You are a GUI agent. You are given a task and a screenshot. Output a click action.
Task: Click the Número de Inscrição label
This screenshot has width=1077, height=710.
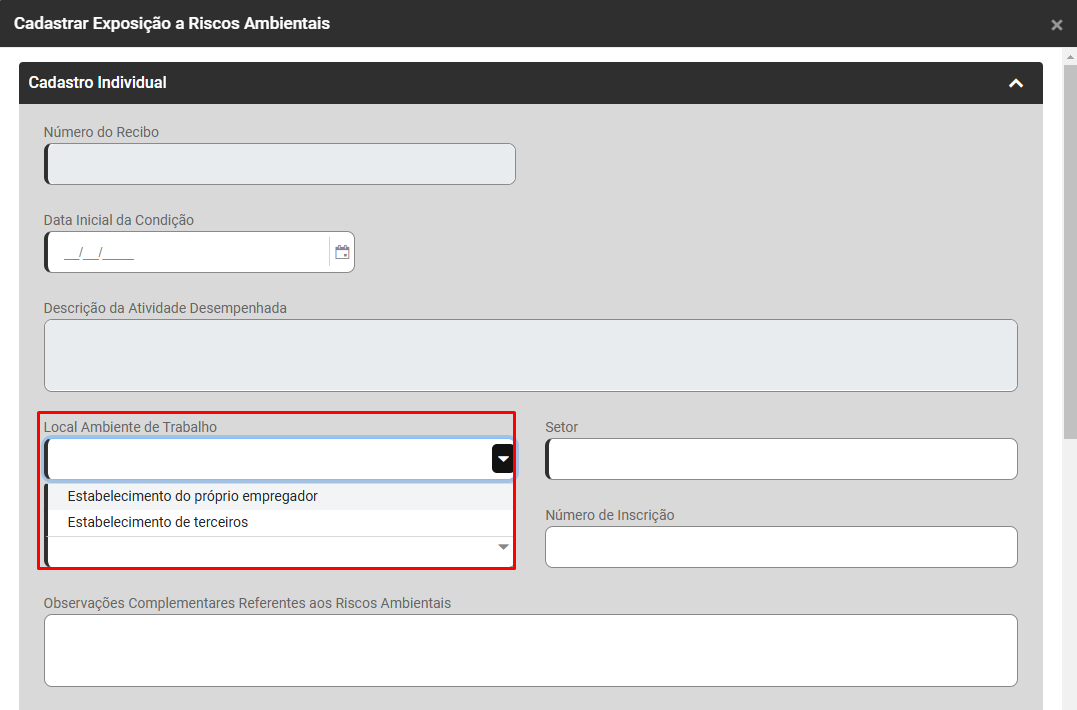pos(609,515)
